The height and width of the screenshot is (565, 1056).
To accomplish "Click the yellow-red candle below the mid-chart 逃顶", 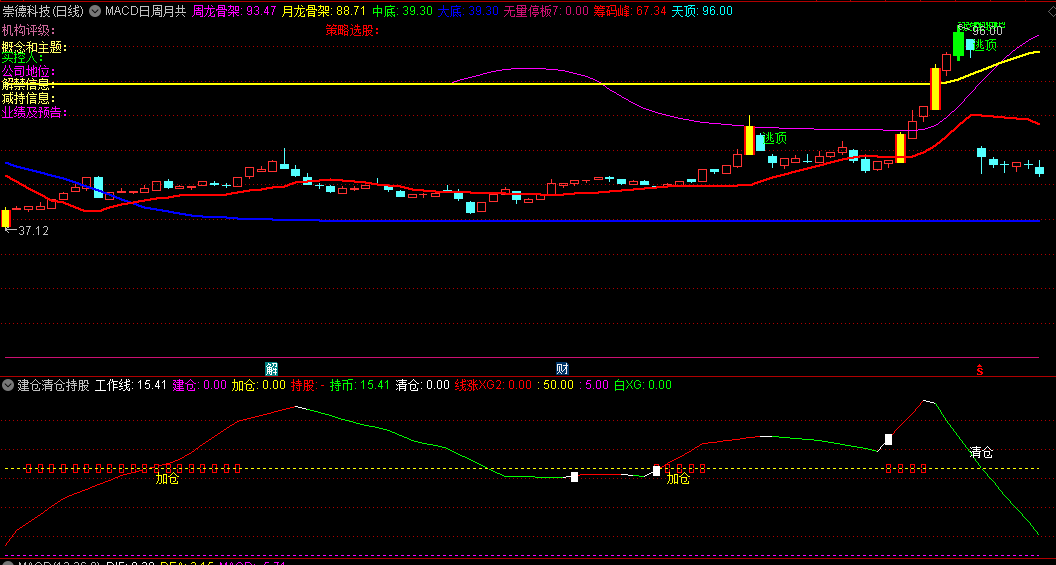I will 749,140.
